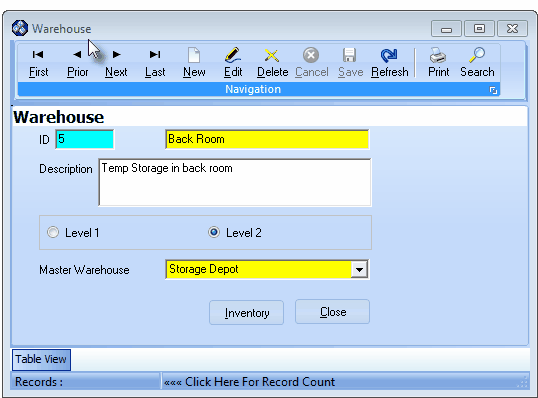Click the Save floppy disk icon
Image resolution: width=538 pixels, height=398 pixels.
[x=349, y=55]
